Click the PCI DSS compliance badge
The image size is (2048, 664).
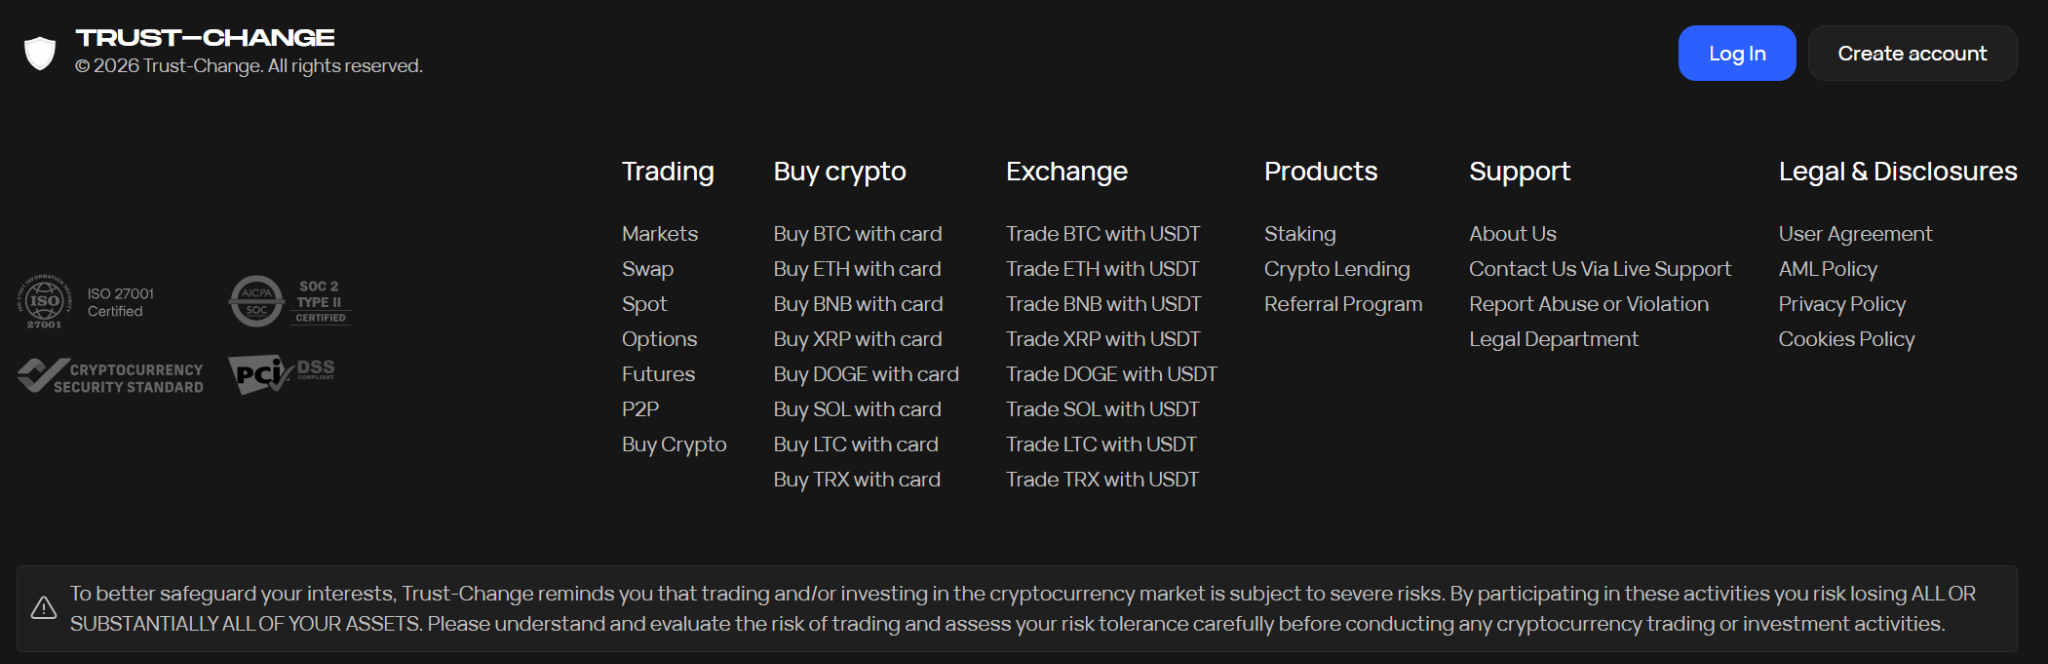pos(281,374)
